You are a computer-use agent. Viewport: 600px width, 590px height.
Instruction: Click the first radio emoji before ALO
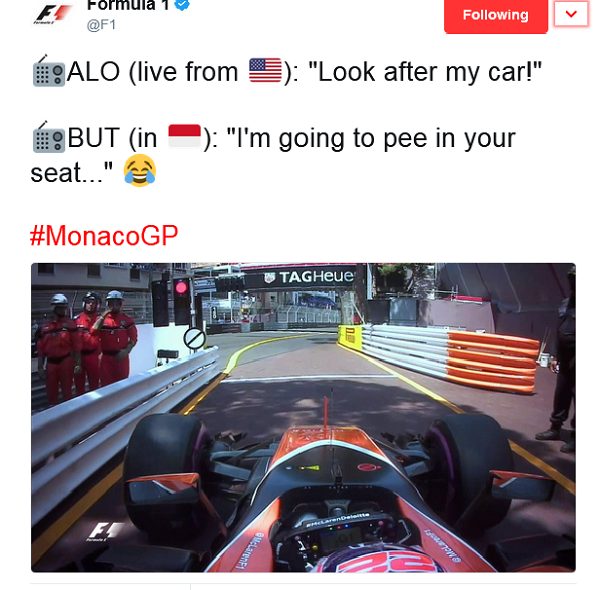coord(48,71)
